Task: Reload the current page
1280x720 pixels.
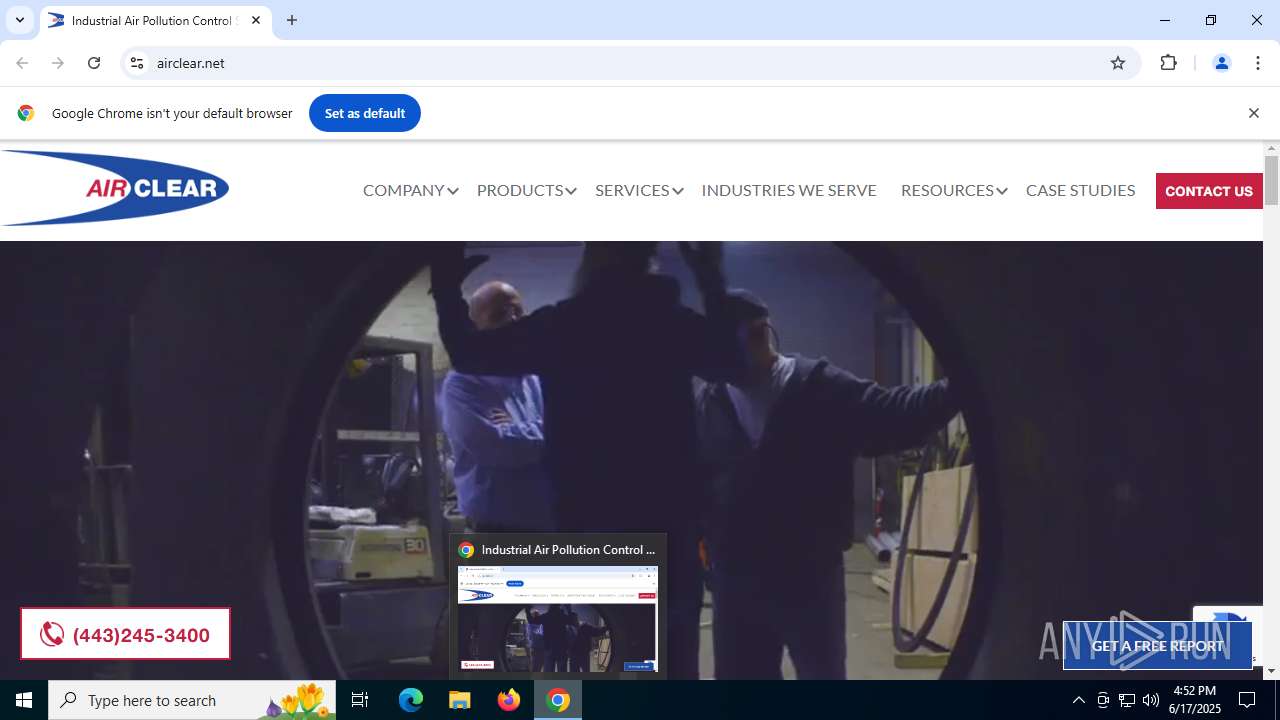Action: click(x=94, y=63)
